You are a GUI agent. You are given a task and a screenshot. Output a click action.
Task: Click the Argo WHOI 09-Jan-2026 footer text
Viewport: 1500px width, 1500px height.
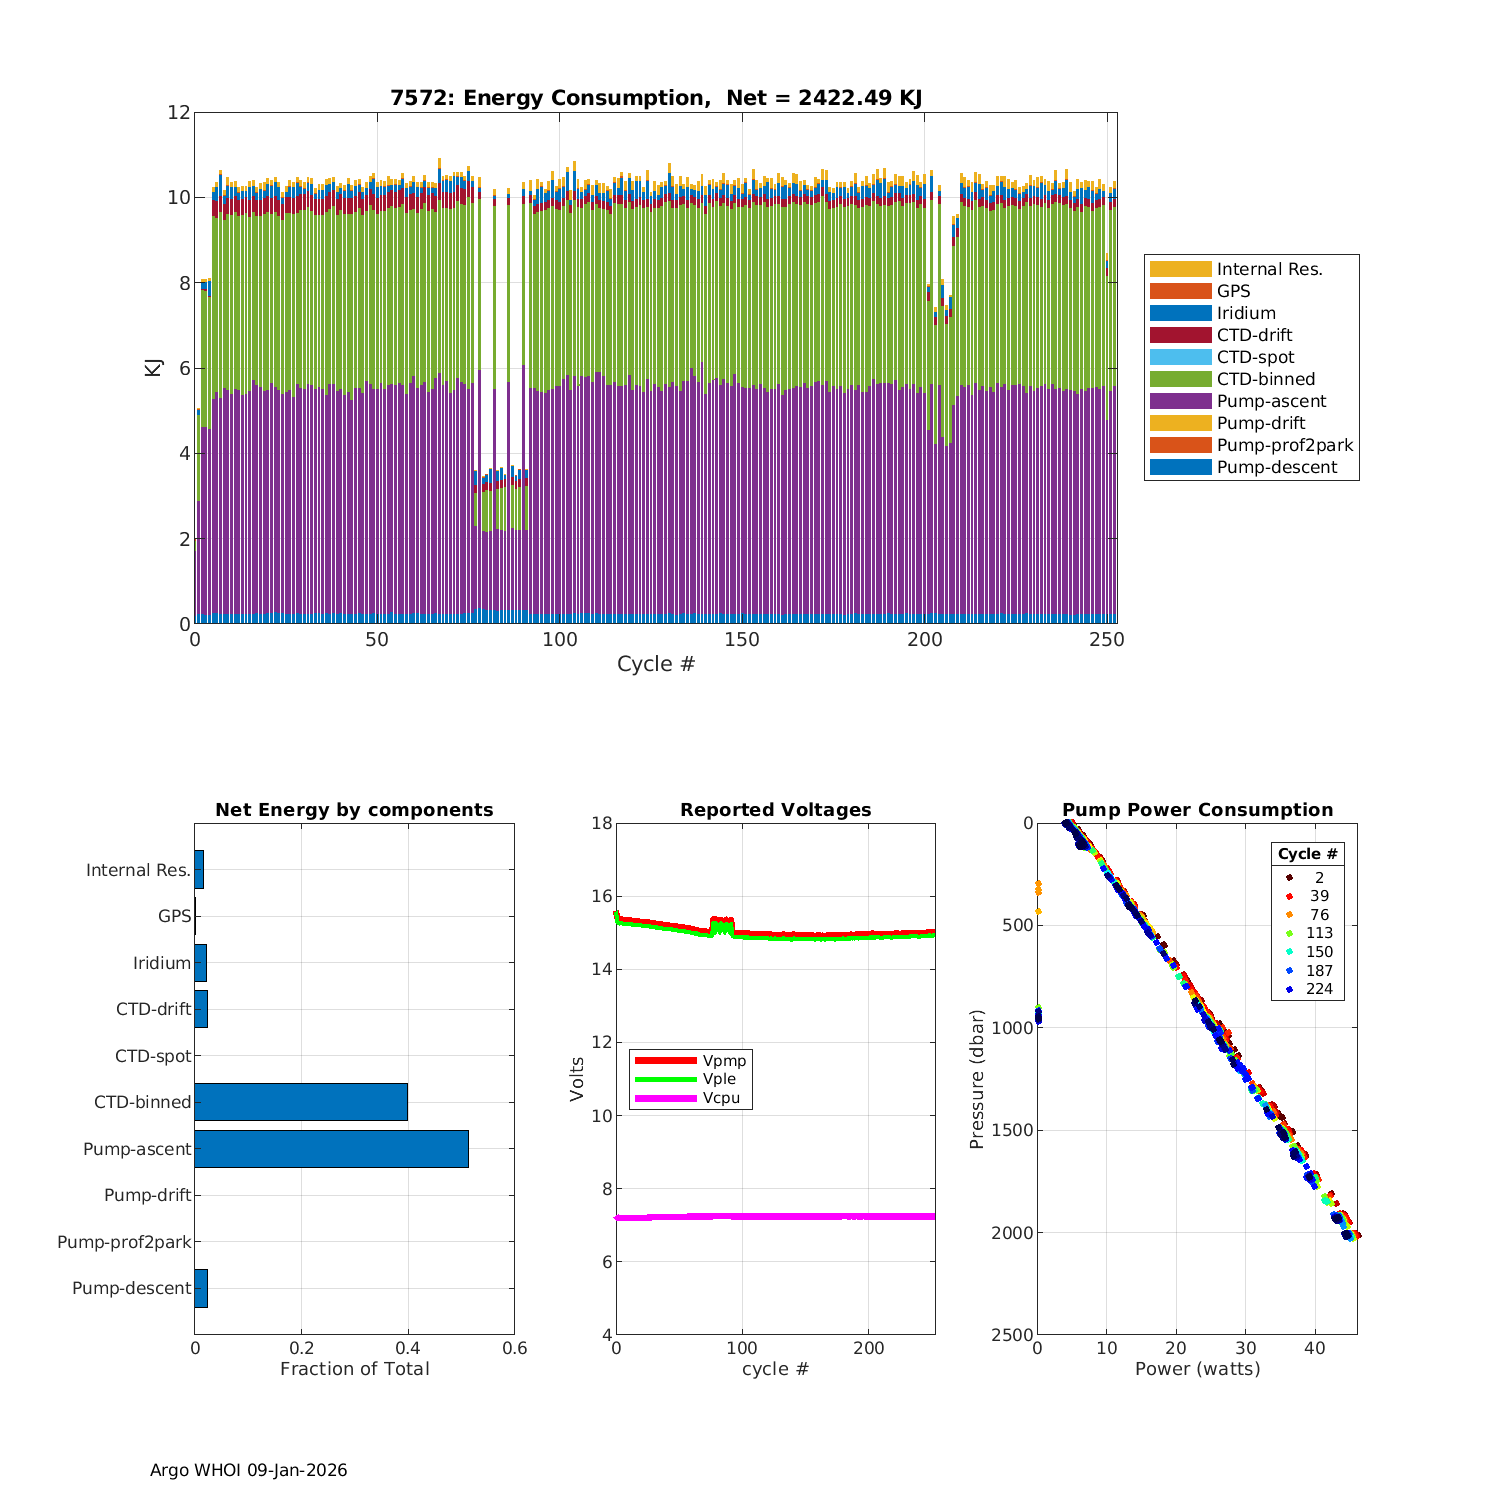click(249, 1470)
